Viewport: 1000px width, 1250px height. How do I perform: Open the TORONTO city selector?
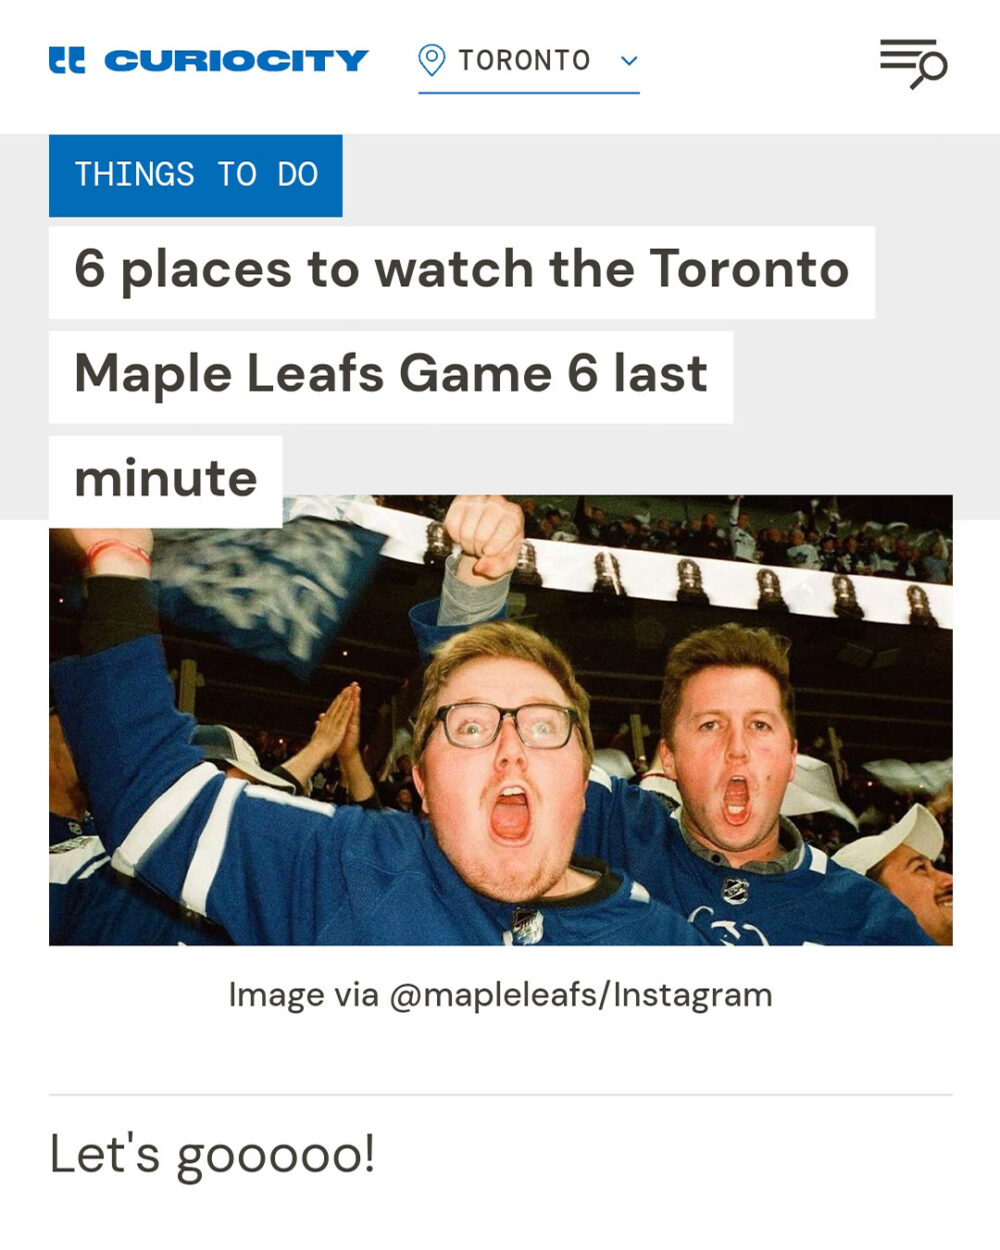point(524,61)
